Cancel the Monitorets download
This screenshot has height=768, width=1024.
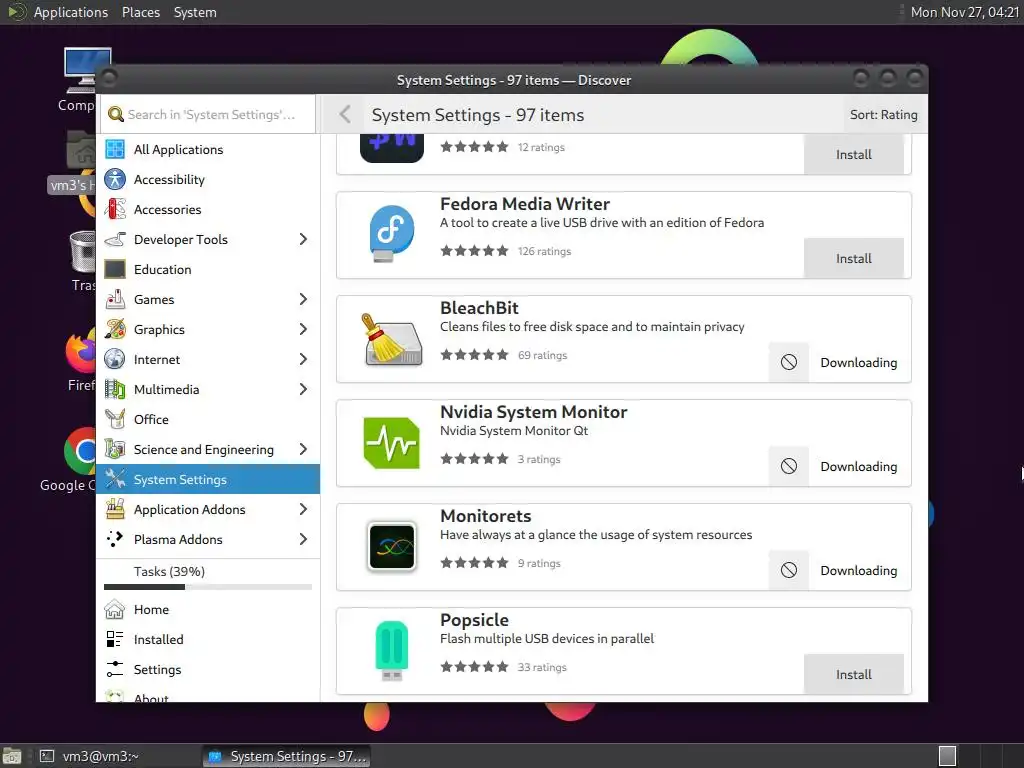789,570
